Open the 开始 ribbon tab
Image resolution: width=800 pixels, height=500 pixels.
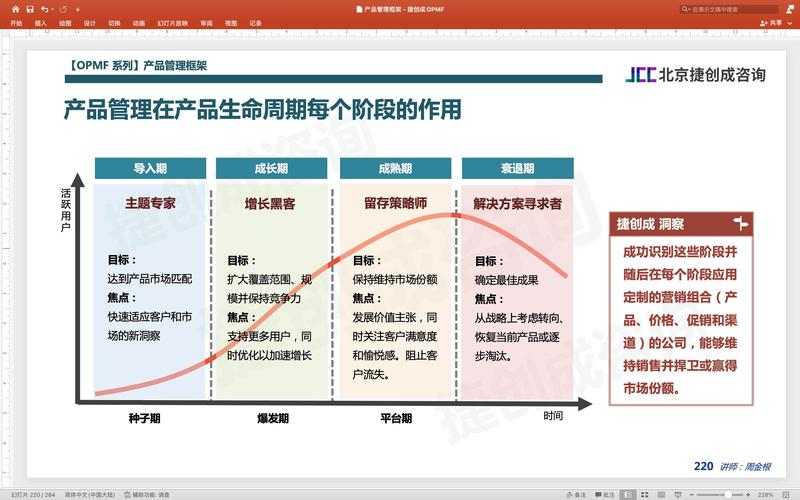coord(16,23)
